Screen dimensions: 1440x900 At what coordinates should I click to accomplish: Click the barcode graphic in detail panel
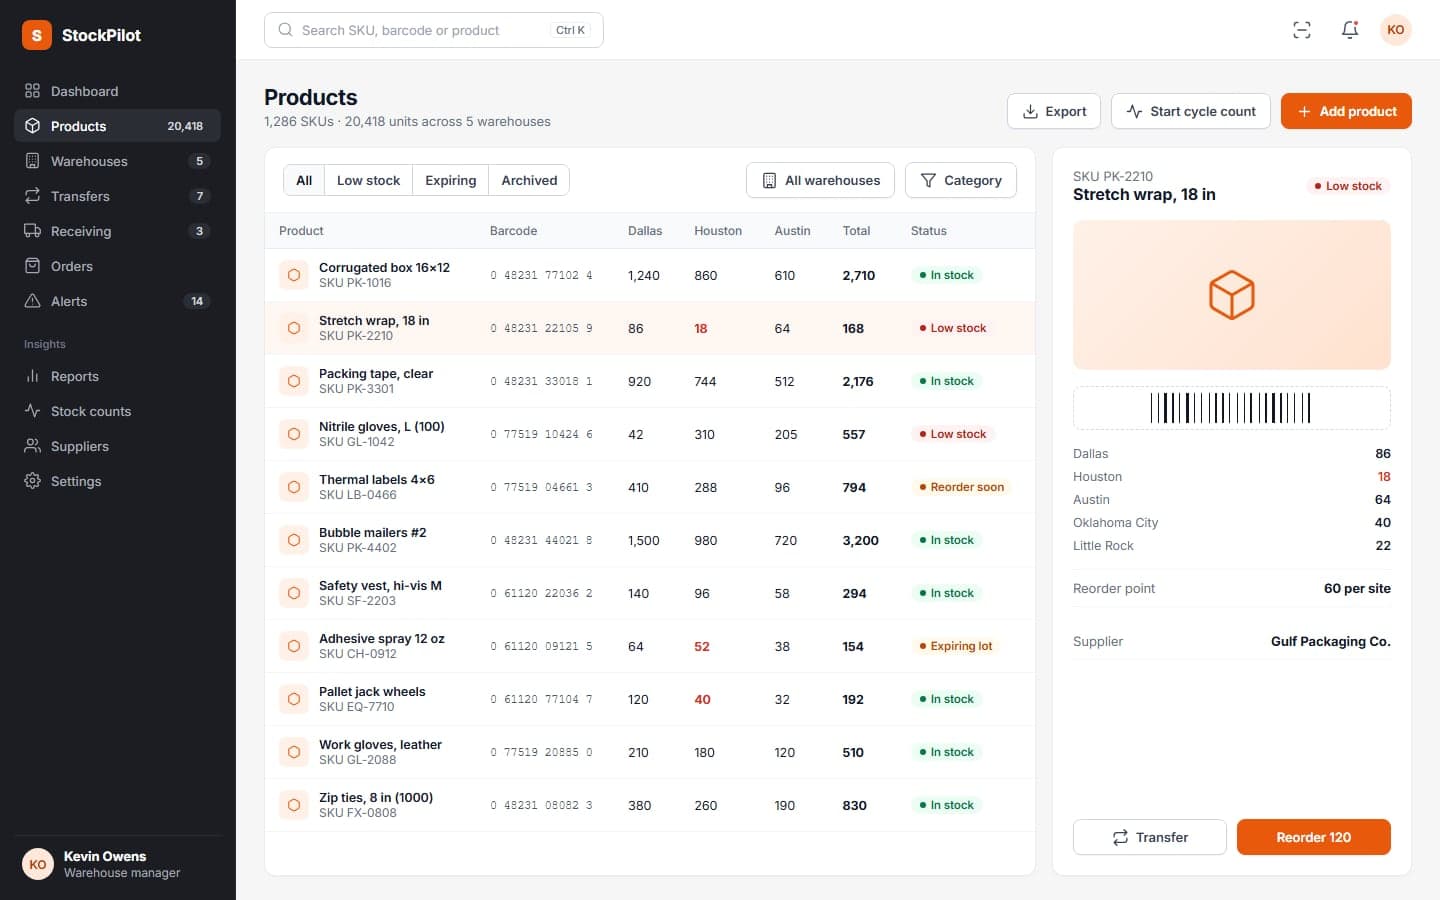tap(1232, 408)
